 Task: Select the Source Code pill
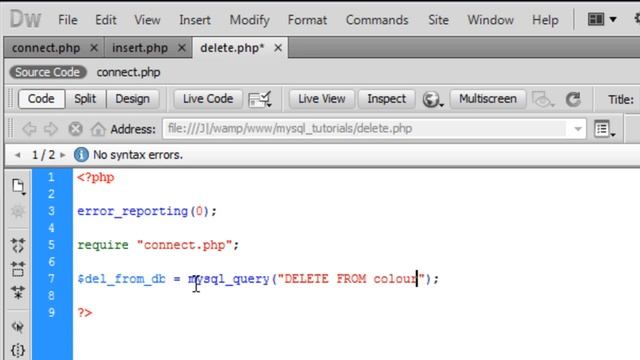[x=48, y=72]
